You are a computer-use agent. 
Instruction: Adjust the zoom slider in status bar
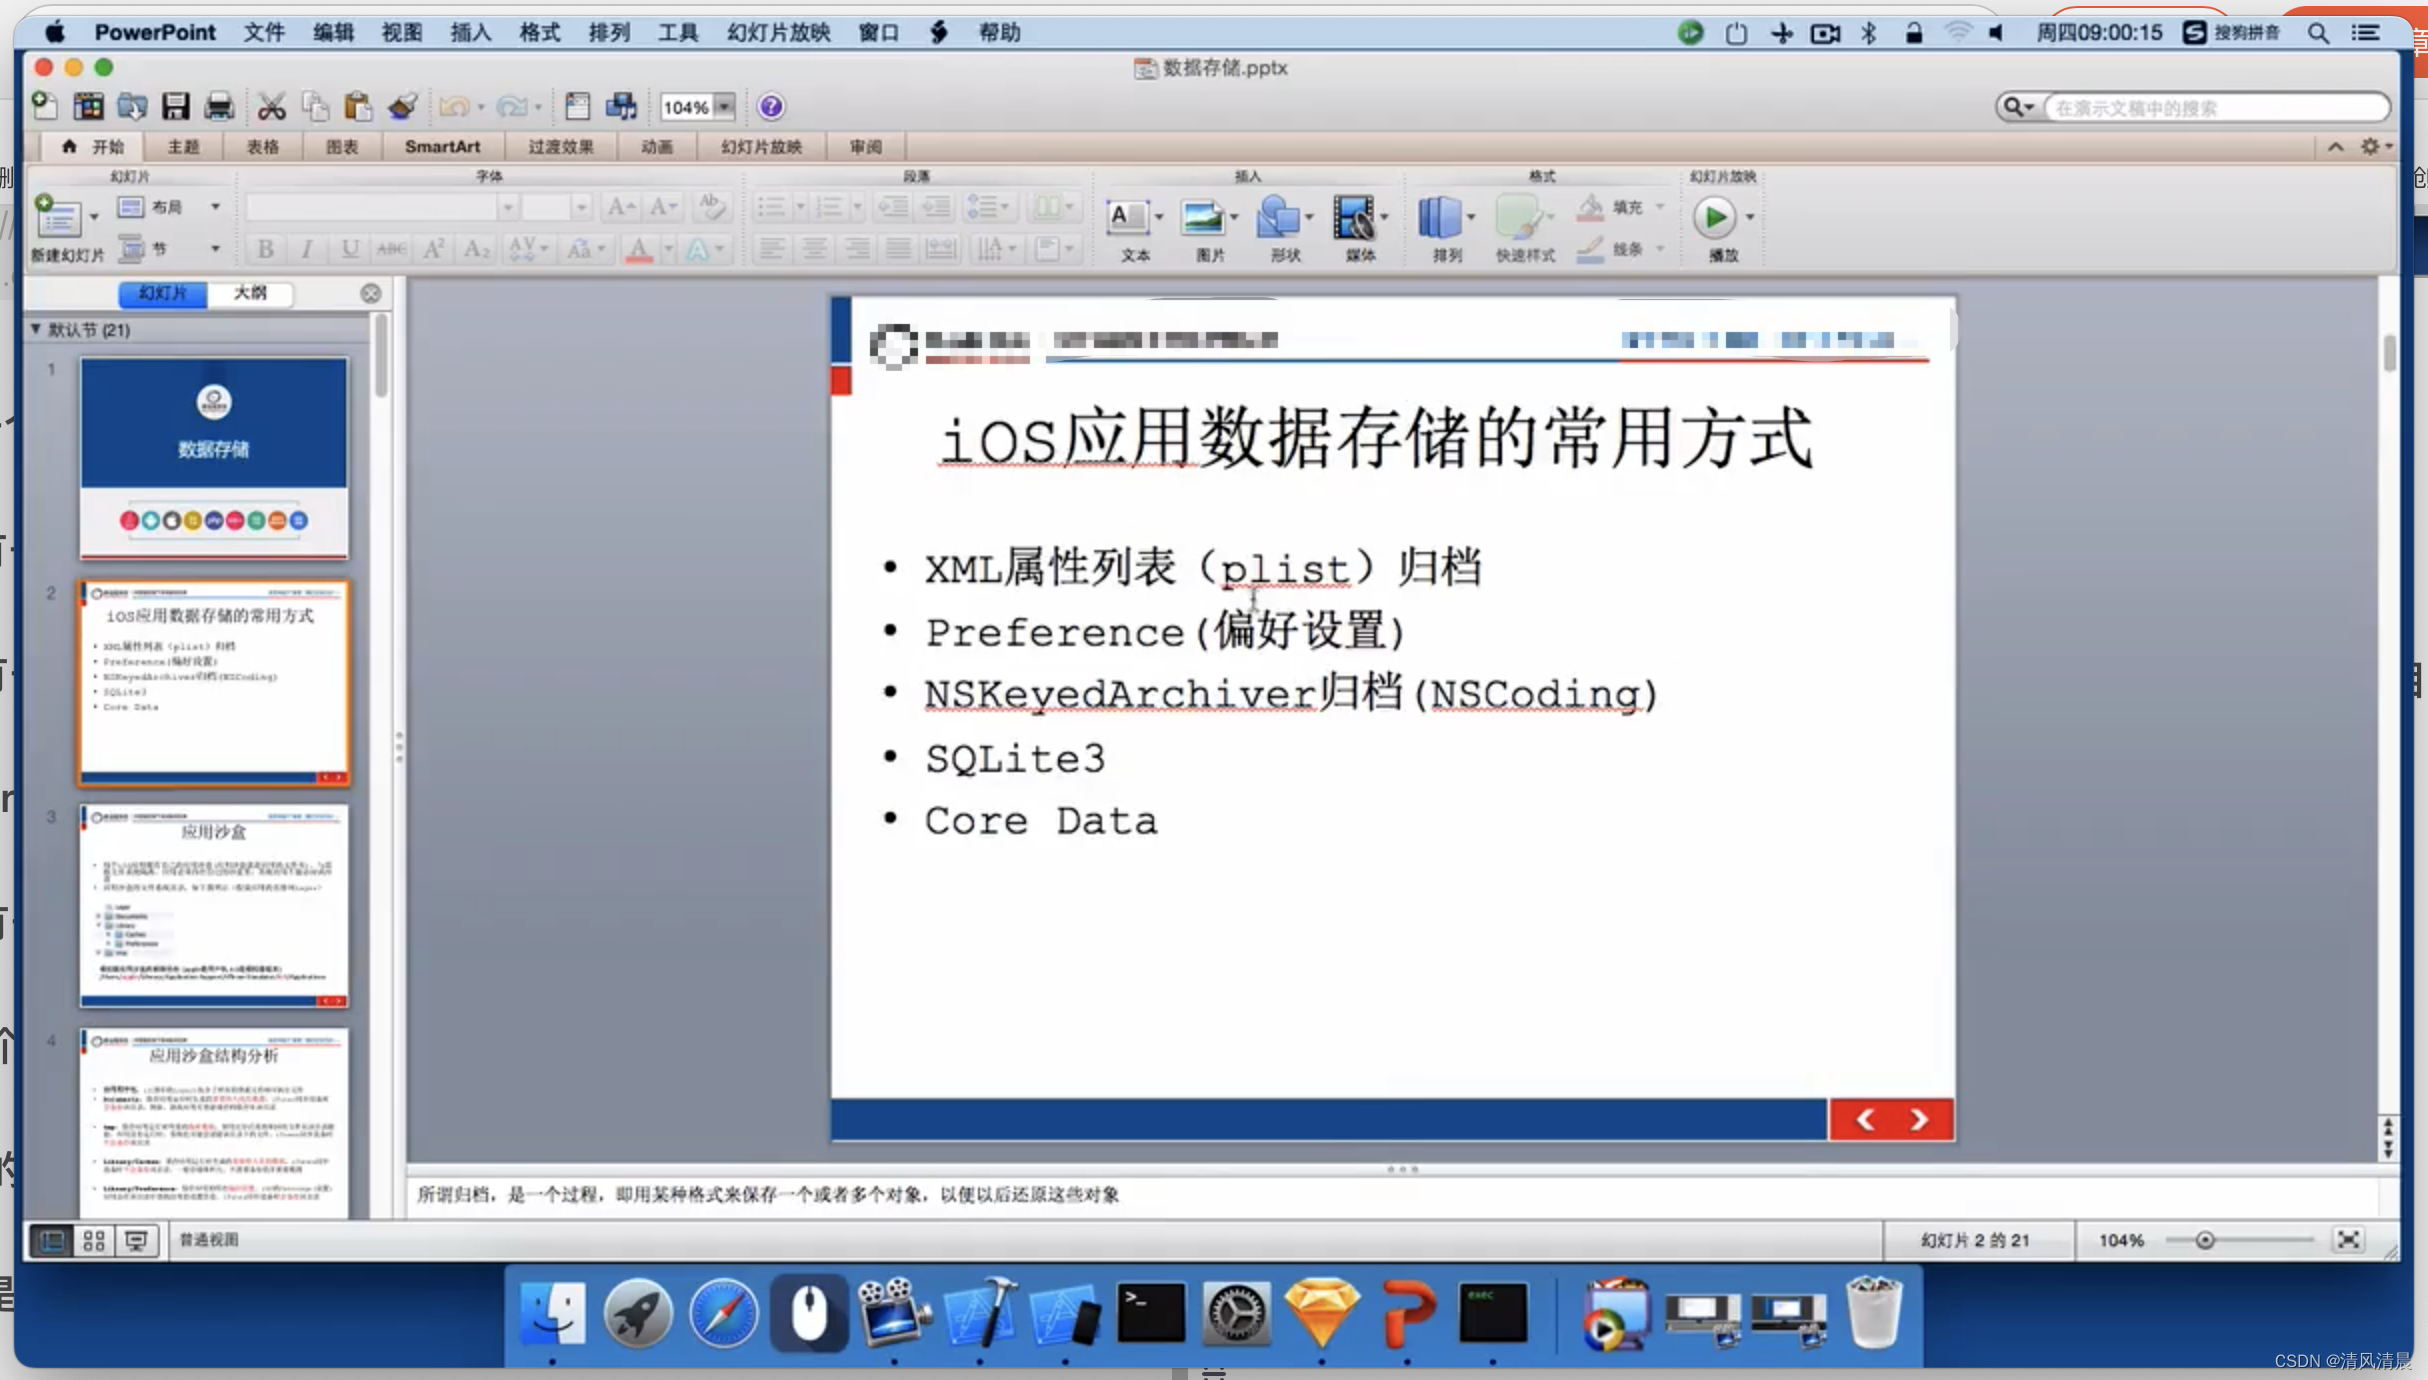(x=2205, y=1240)
